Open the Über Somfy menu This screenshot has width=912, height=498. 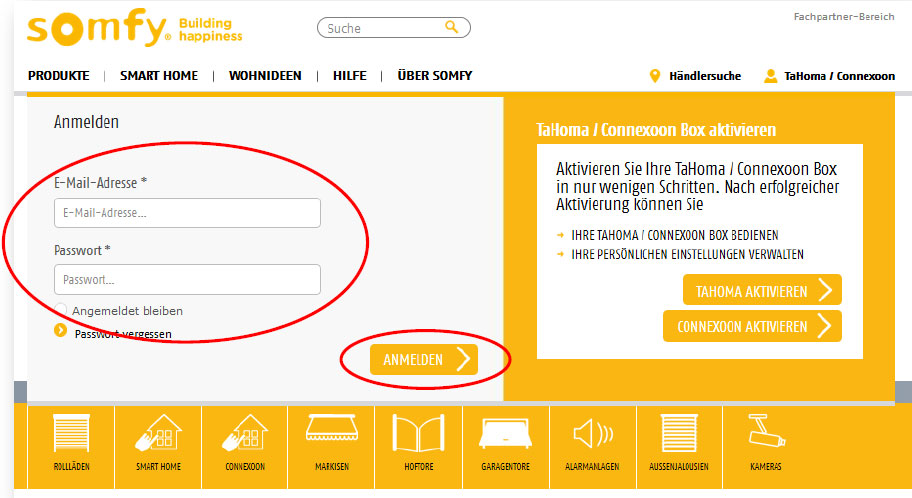point(434,76)
